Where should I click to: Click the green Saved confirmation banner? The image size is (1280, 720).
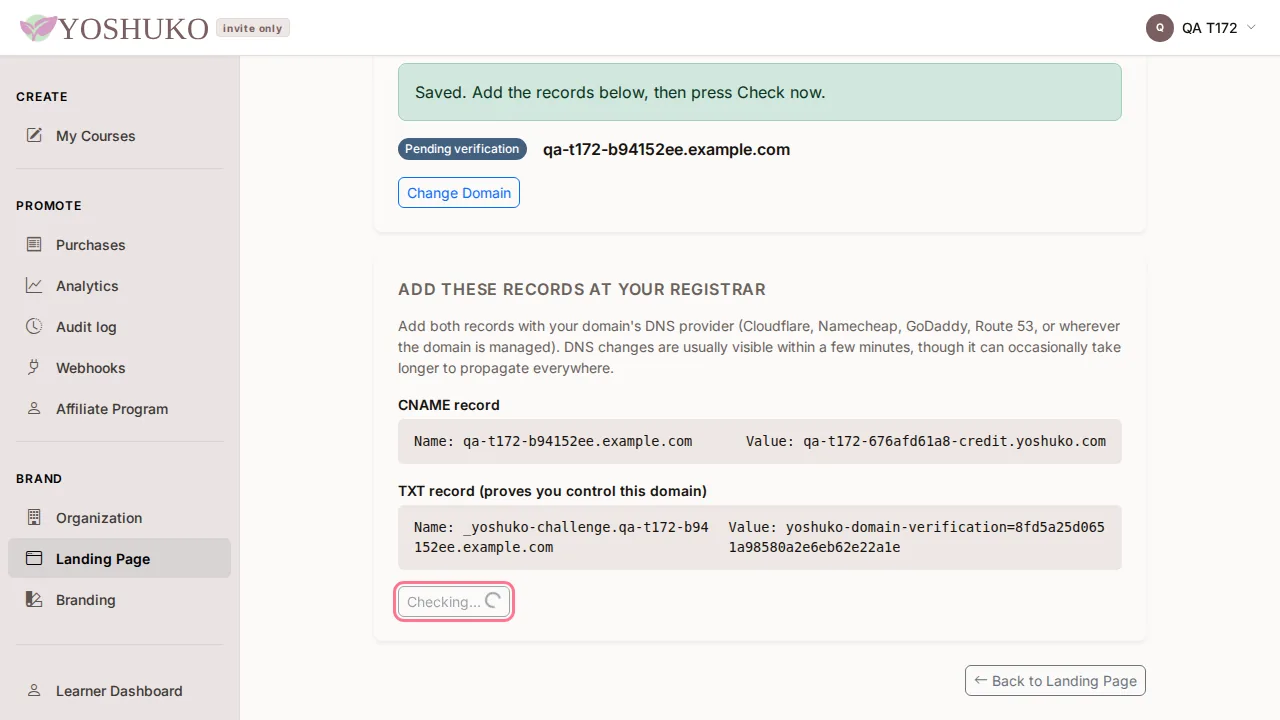point(760,92)
